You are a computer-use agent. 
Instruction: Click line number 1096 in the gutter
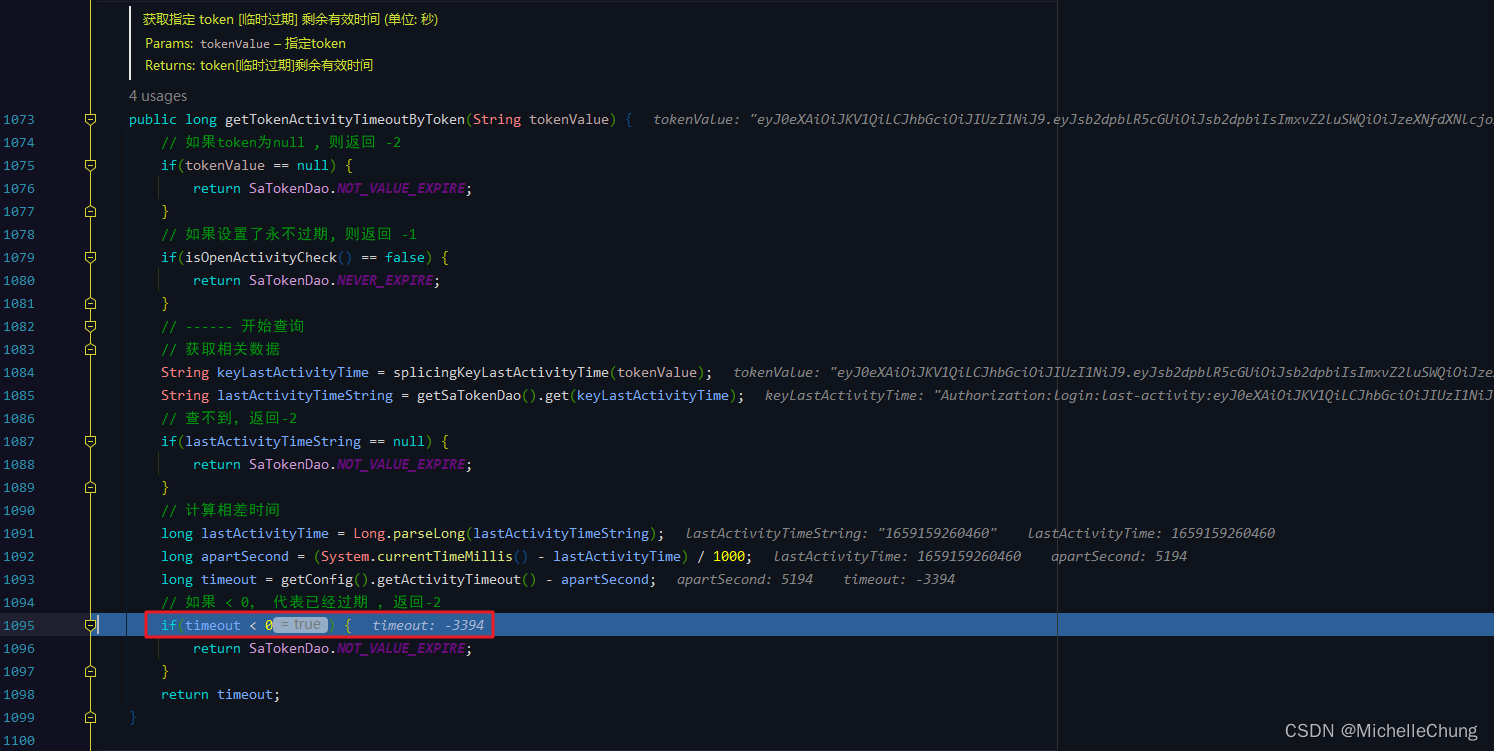coord(18,648)
